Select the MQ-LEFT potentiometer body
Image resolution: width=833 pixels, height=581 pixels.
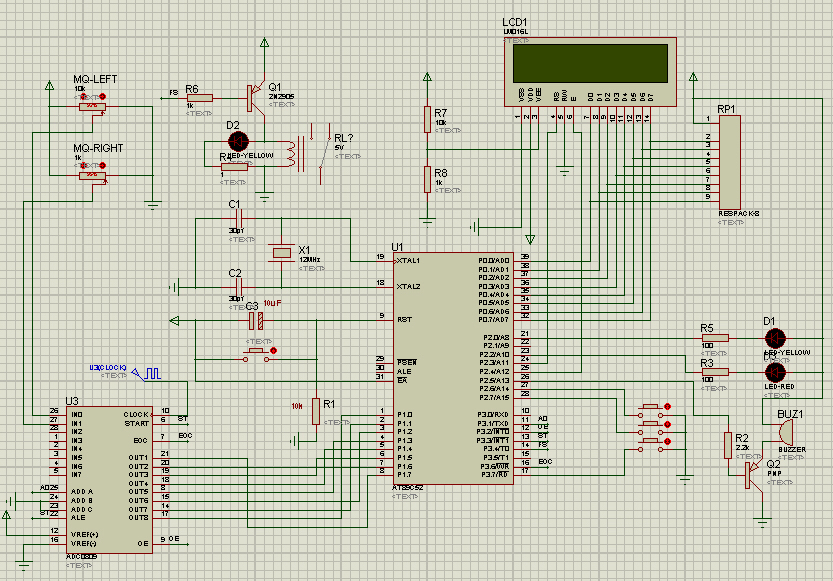pyautogui.click(x=92, y=107)
